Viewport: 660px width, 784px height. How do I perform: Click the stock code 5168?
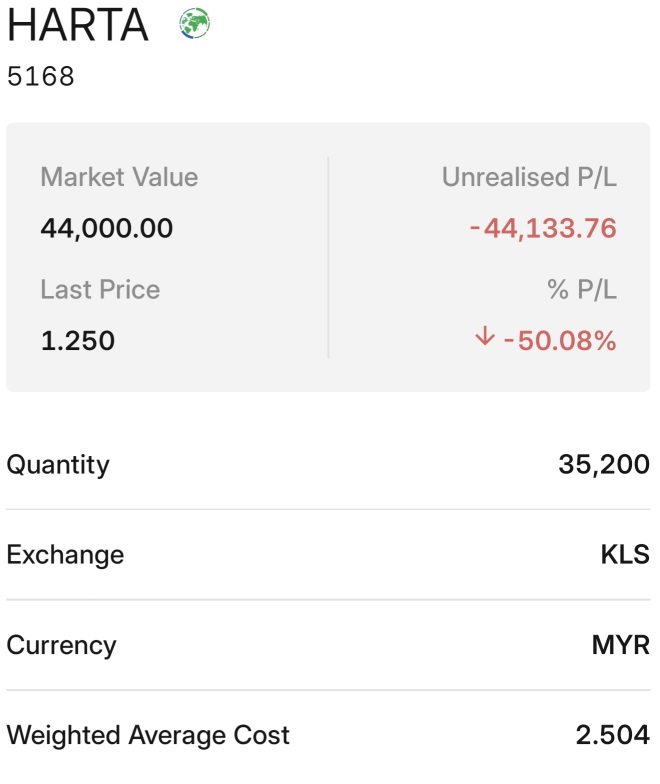pyautogui.click(x=40, y=76)
